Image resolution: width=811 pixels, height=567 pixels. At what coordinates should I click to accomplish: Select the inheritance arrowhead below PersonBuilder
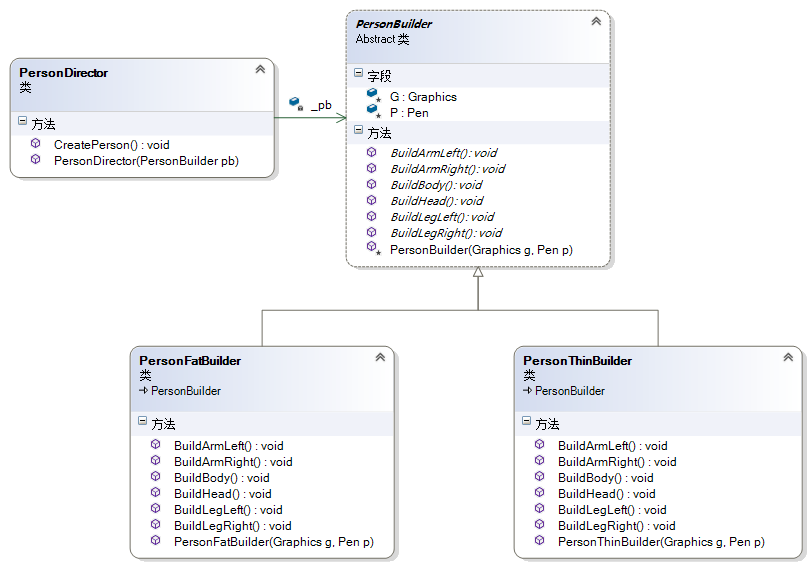(478, 272)
